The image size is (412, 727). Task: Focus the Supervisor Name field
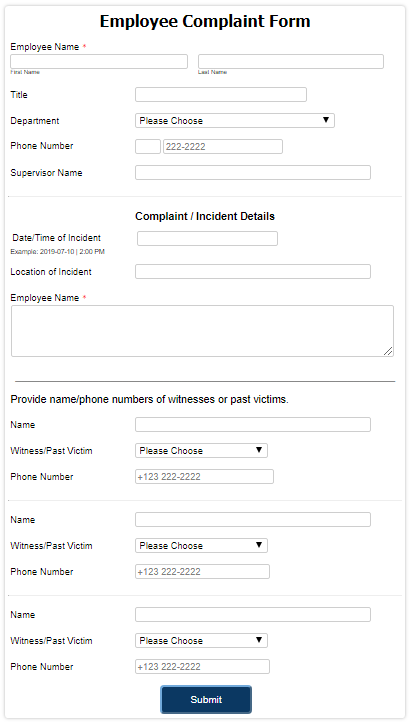pos(253,172)
